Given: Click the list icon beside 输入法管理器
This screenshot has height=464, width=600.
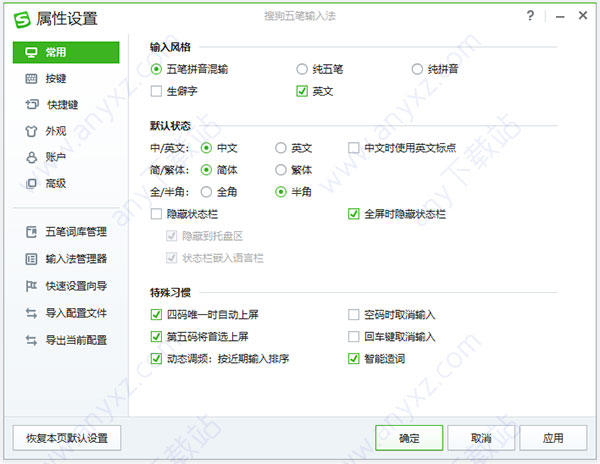Looking at the screenshot, I should 31,259.
